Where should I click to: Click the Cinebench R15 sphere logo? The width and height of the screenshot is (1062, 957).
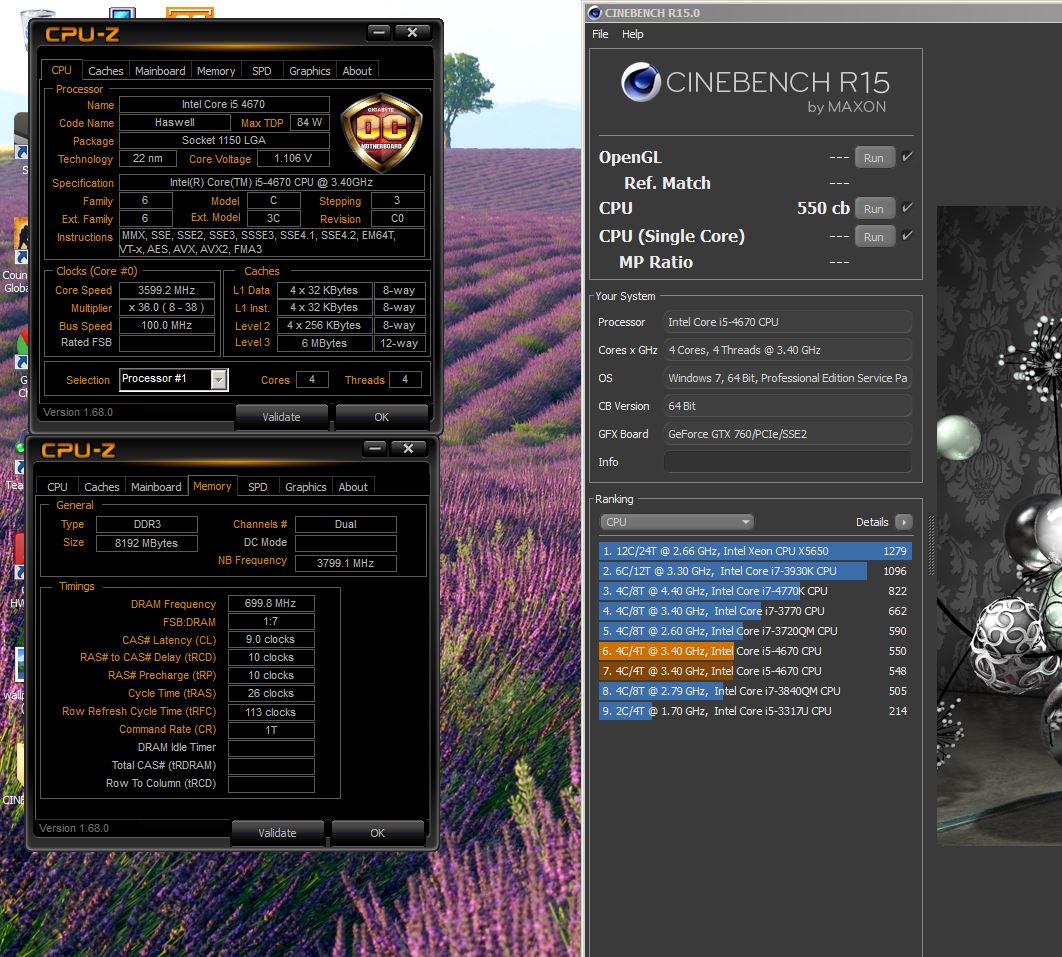640,82
